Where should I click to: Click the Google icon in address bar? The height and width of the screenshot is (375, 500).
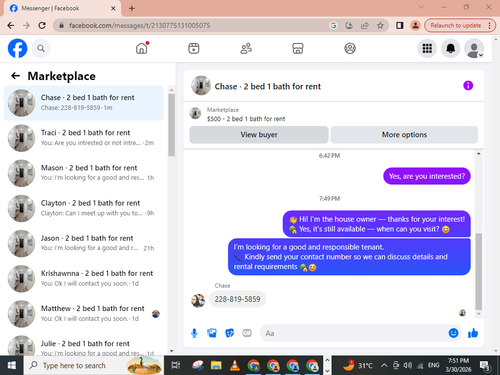(333, 25)
